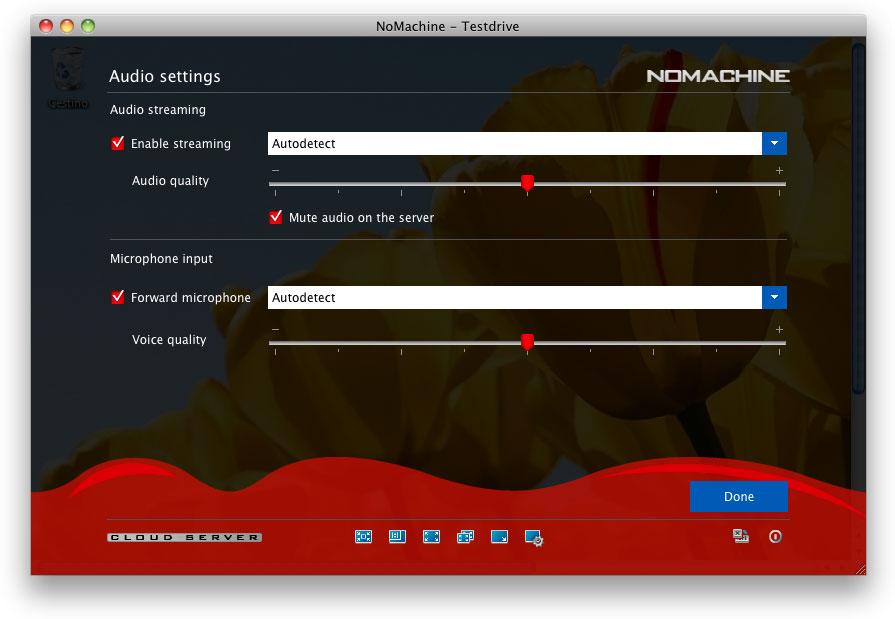The width and height of the screenshot is (895, 619).
Task: Click the Audio quality slider handle
Action: point(527,183)
